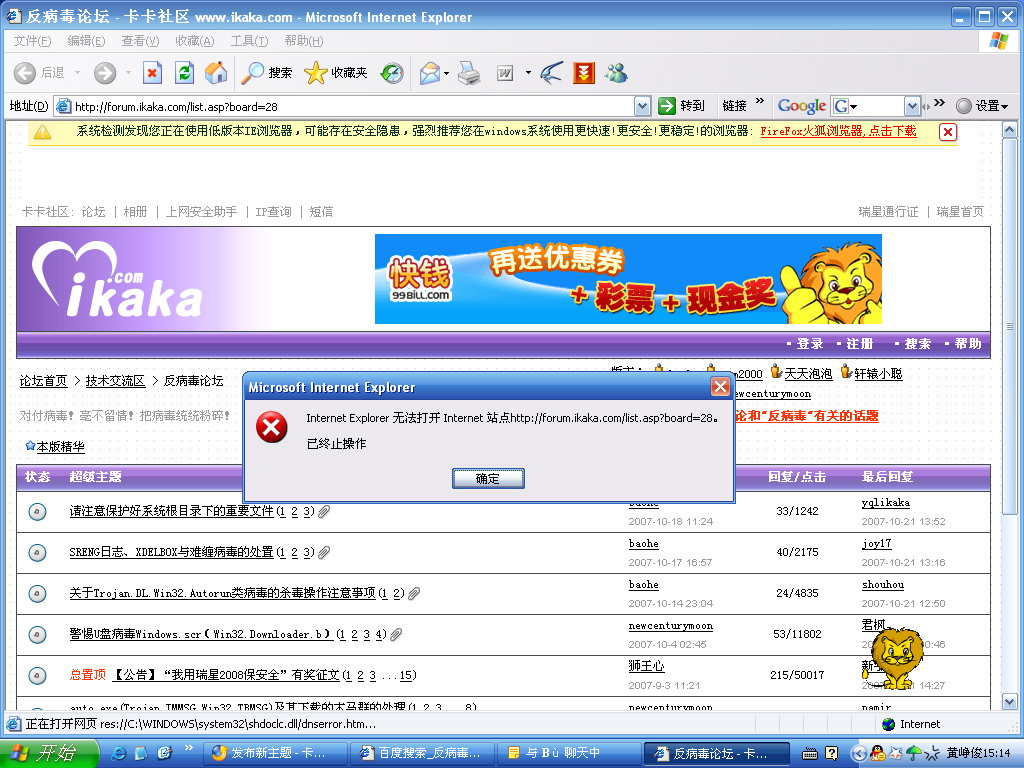The height and width of the screenshot is (768, 1024).
Task: Open the Google 设置 settings dropdown
Action: click(x=982, y=106)
